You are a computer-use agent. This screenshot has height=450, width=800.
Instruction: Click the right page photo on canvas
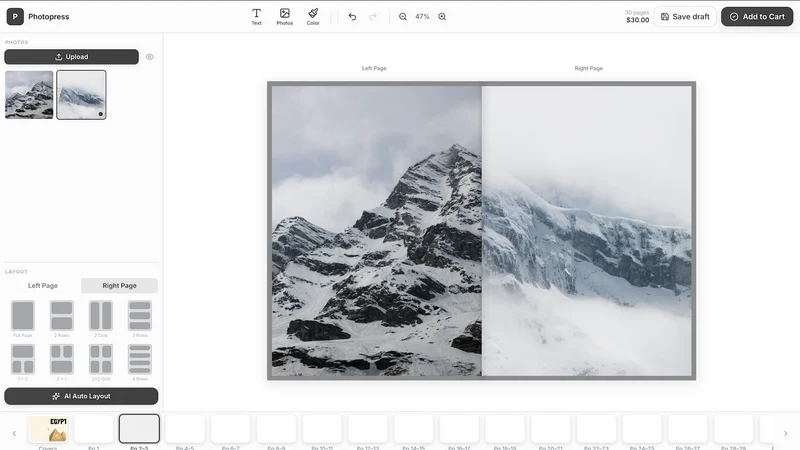coord(587,231)
